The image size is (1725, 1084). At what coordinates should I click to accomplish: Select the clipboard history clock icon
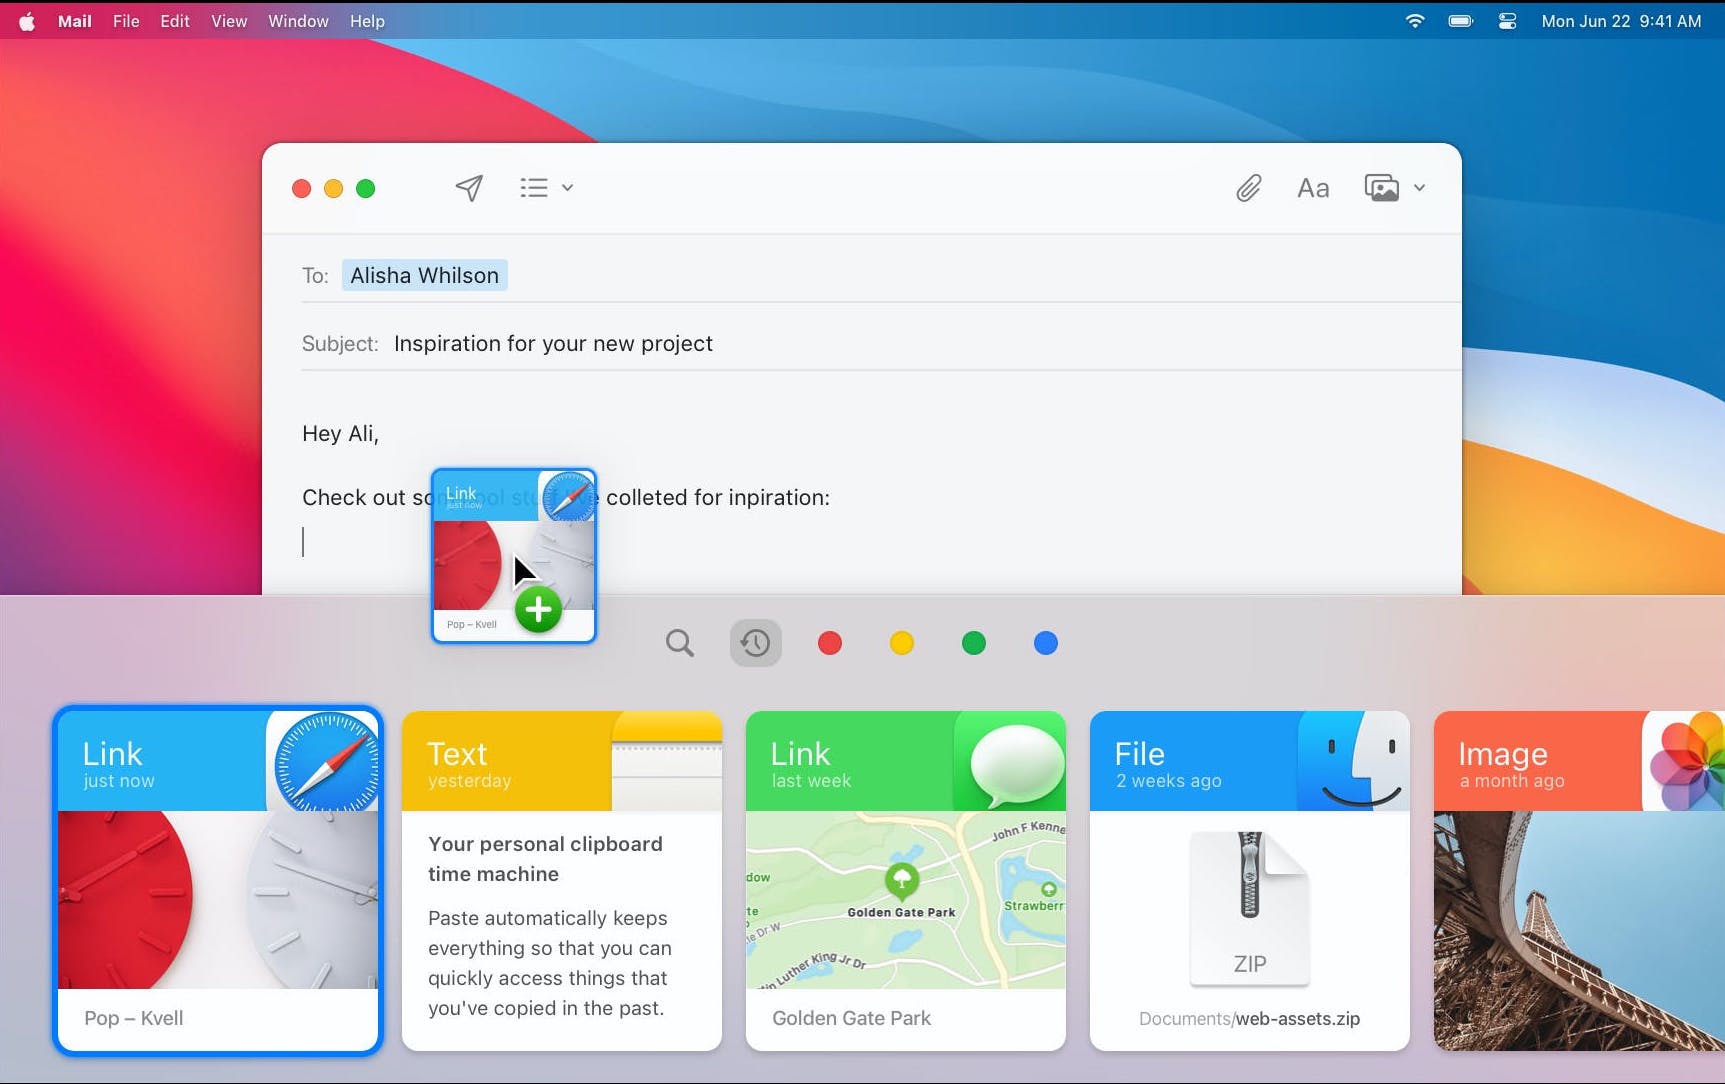pos(755,643)
